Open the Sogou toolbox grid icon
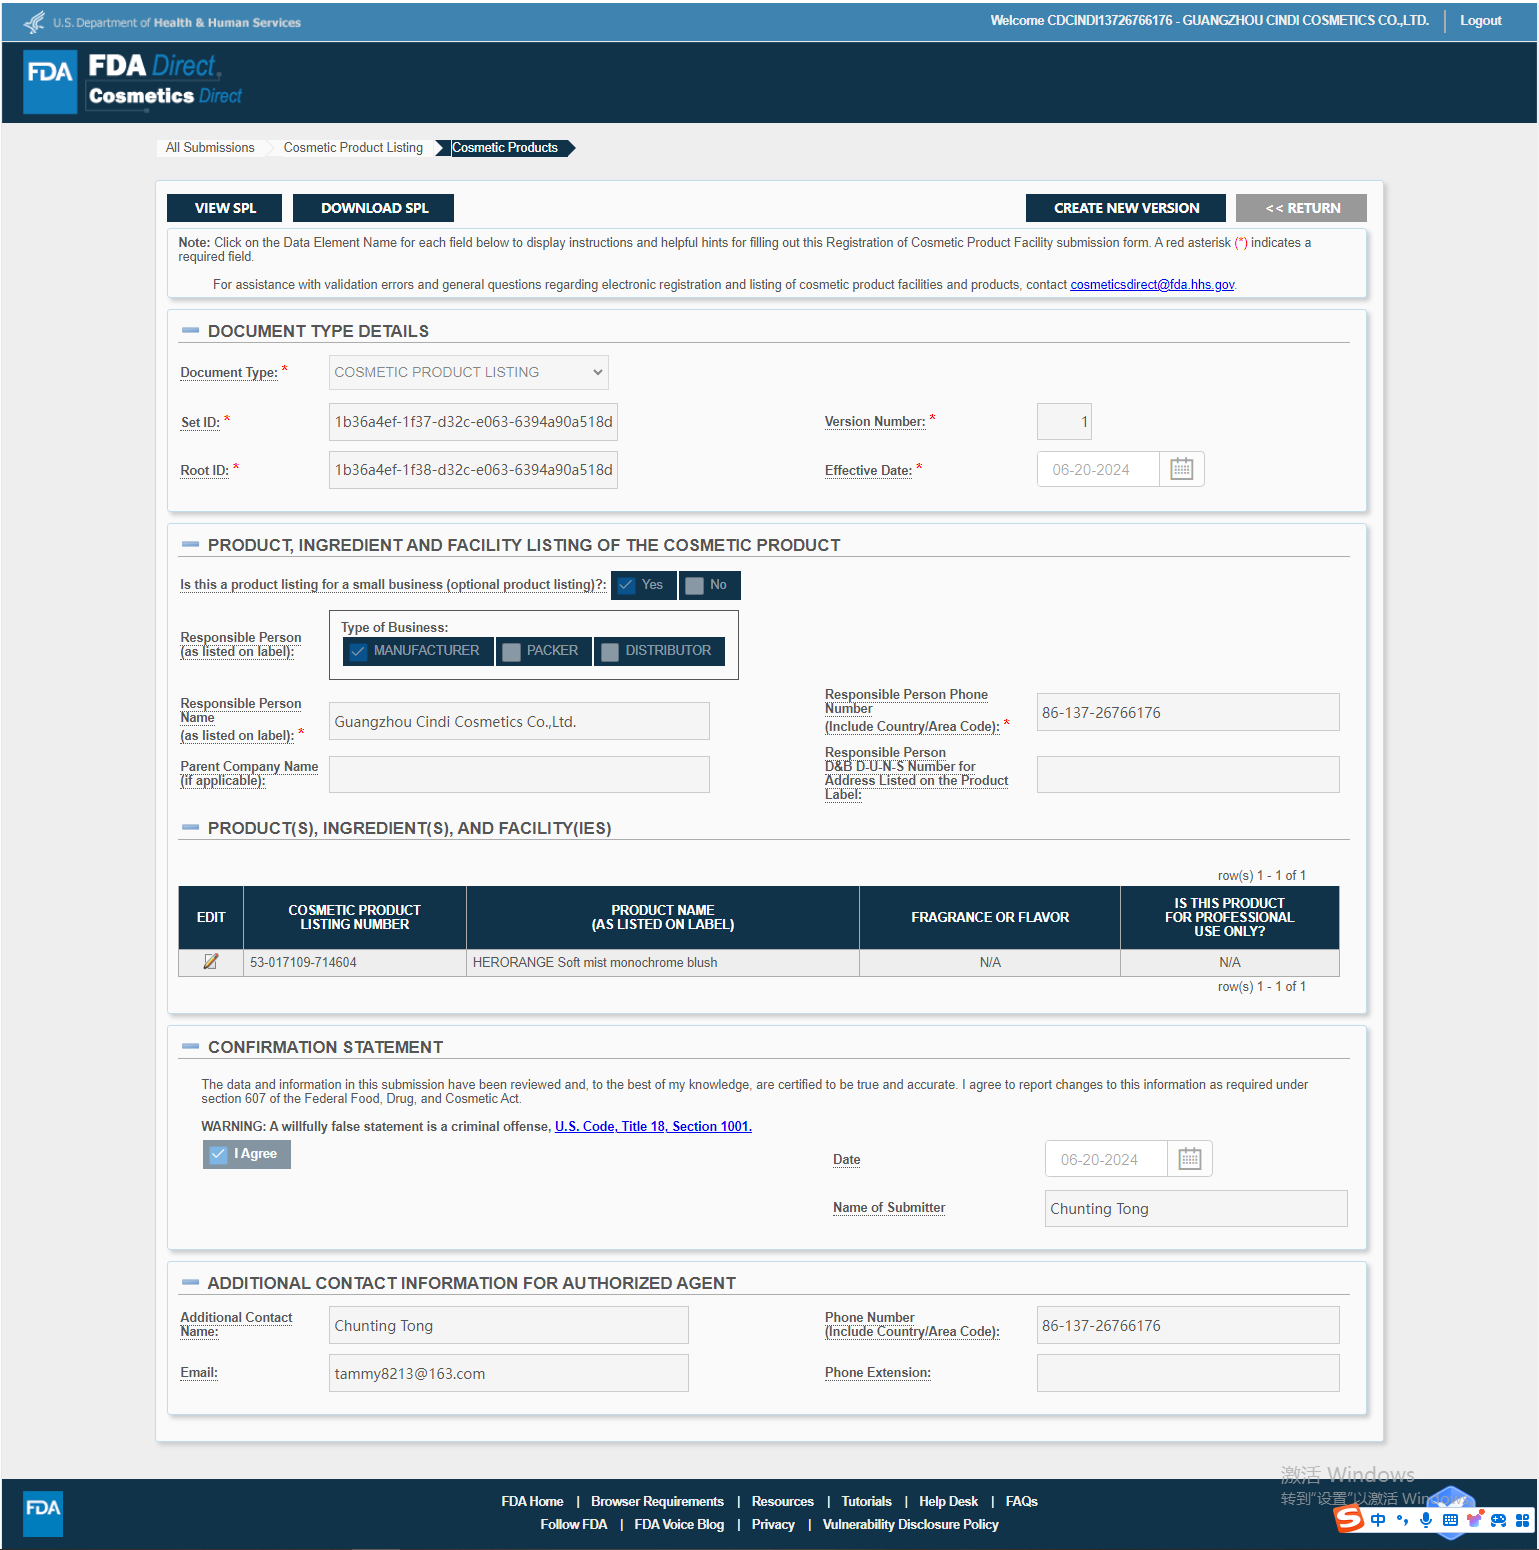 pyautogui.click(x=1522, y=1520)
